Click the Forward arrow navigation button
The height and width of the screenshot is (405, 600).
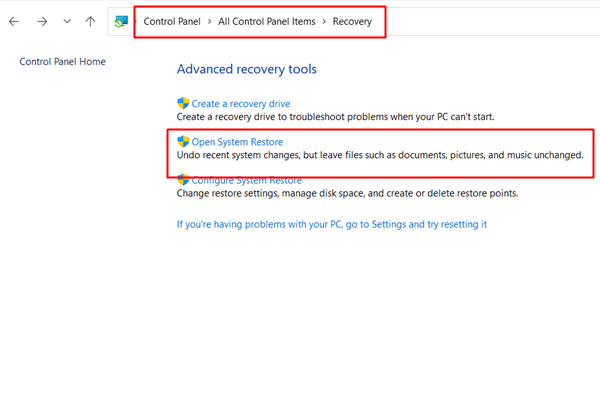[41, 21]
